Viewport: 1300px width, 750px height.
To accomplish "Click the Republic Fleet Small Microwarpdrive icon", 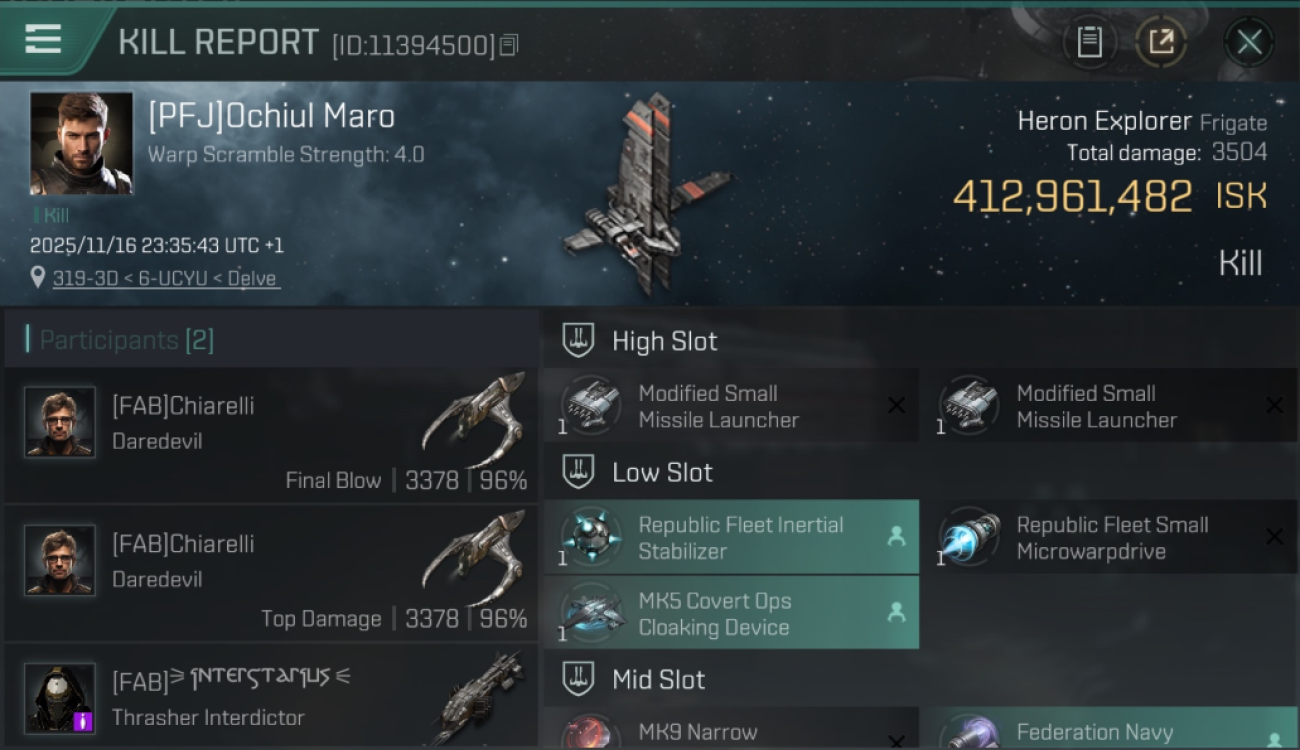I will click(x=969, y=537).
